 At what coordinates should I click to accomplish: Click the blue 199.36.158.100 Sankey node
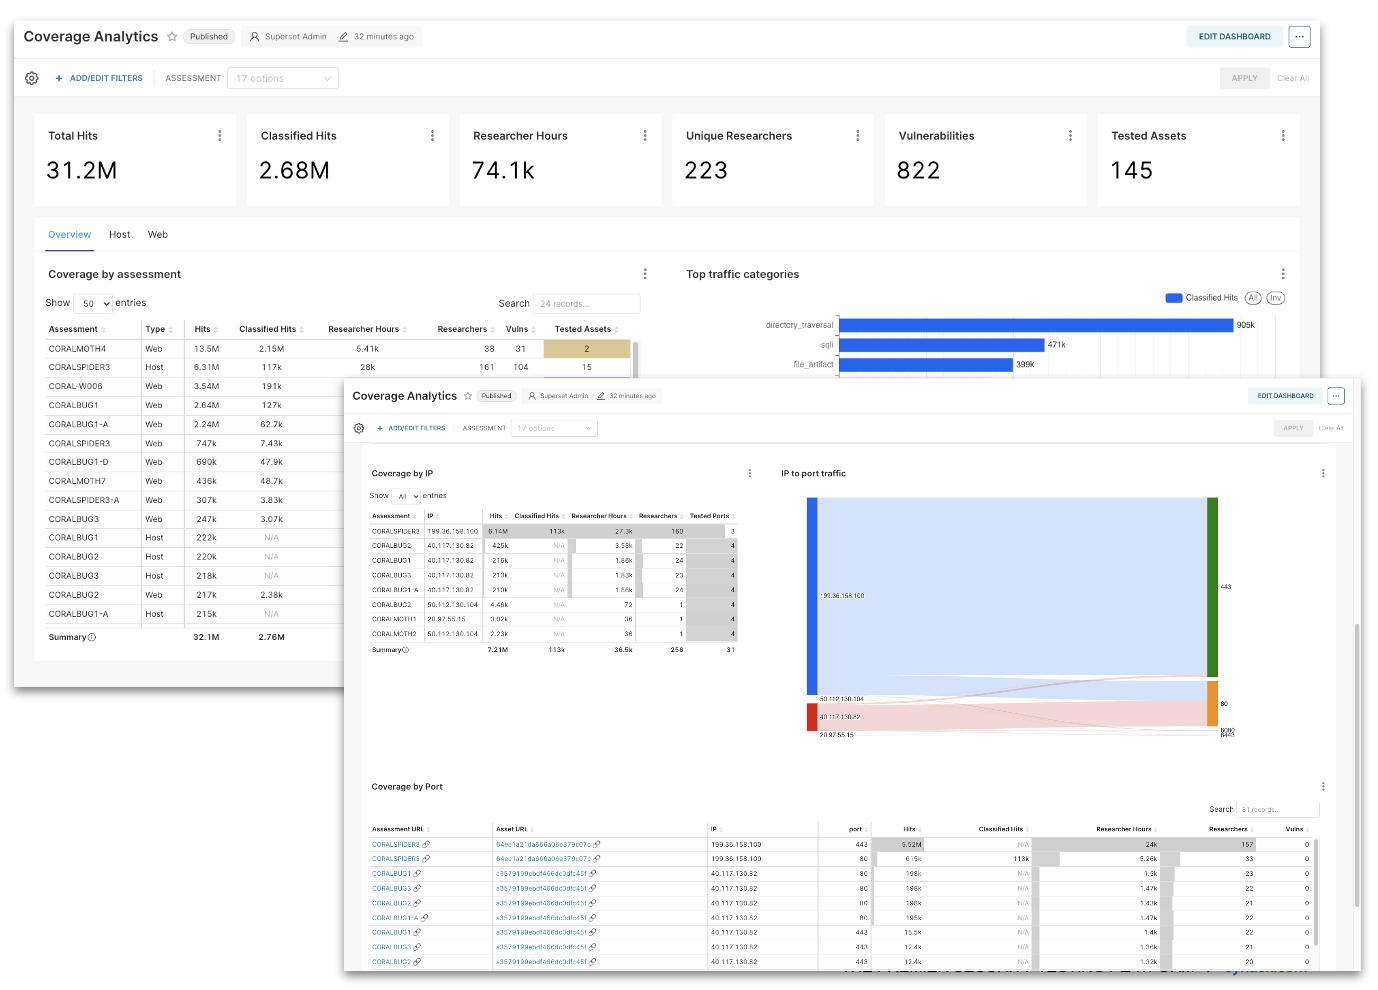[812, 596]
